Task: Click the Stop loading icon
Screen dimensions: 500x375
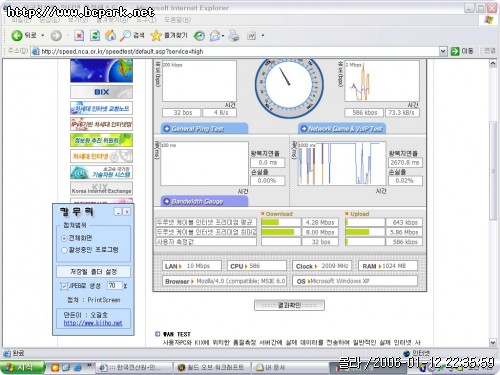Action: click(79, 35)
